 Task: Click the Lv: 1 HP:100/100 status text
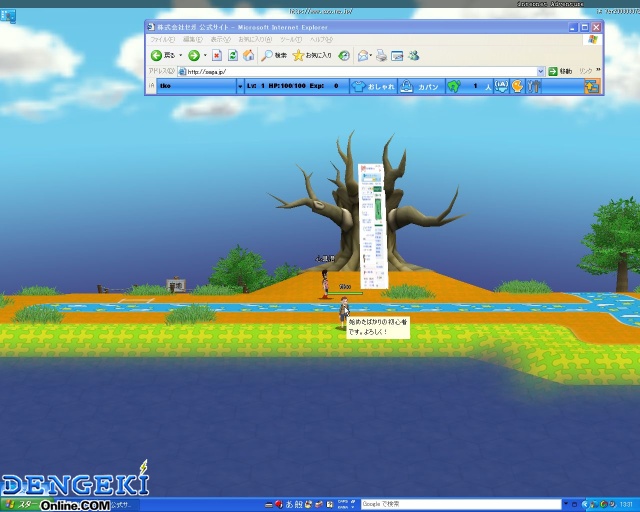click(276, 86)
